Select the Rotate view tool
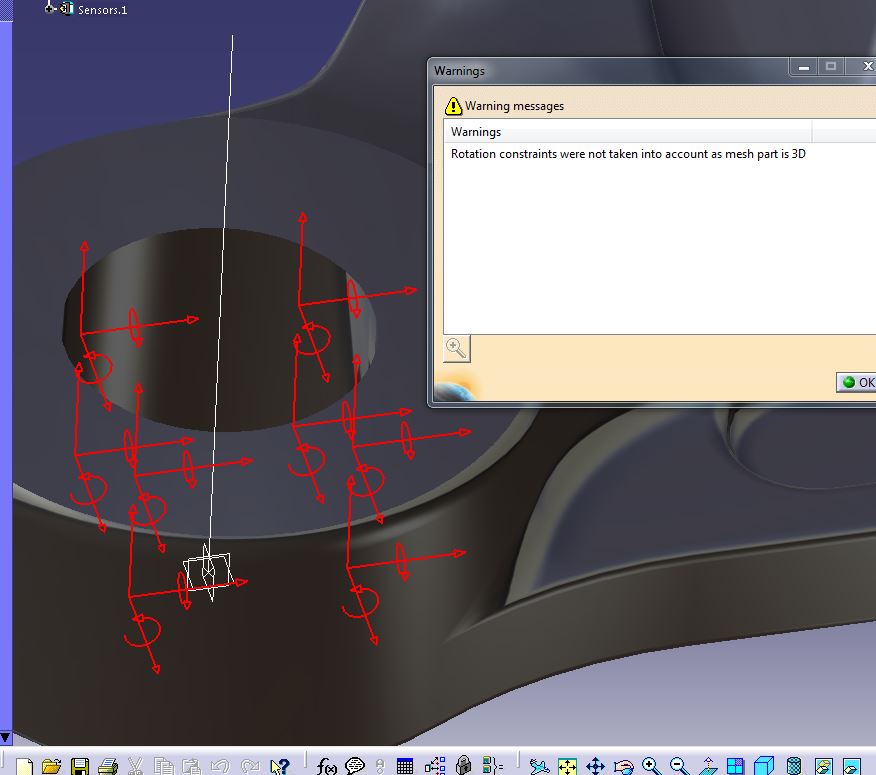Image resolution: width=876 pixels, height=775 pixels. pyautogui.click(x=623, y=766)
